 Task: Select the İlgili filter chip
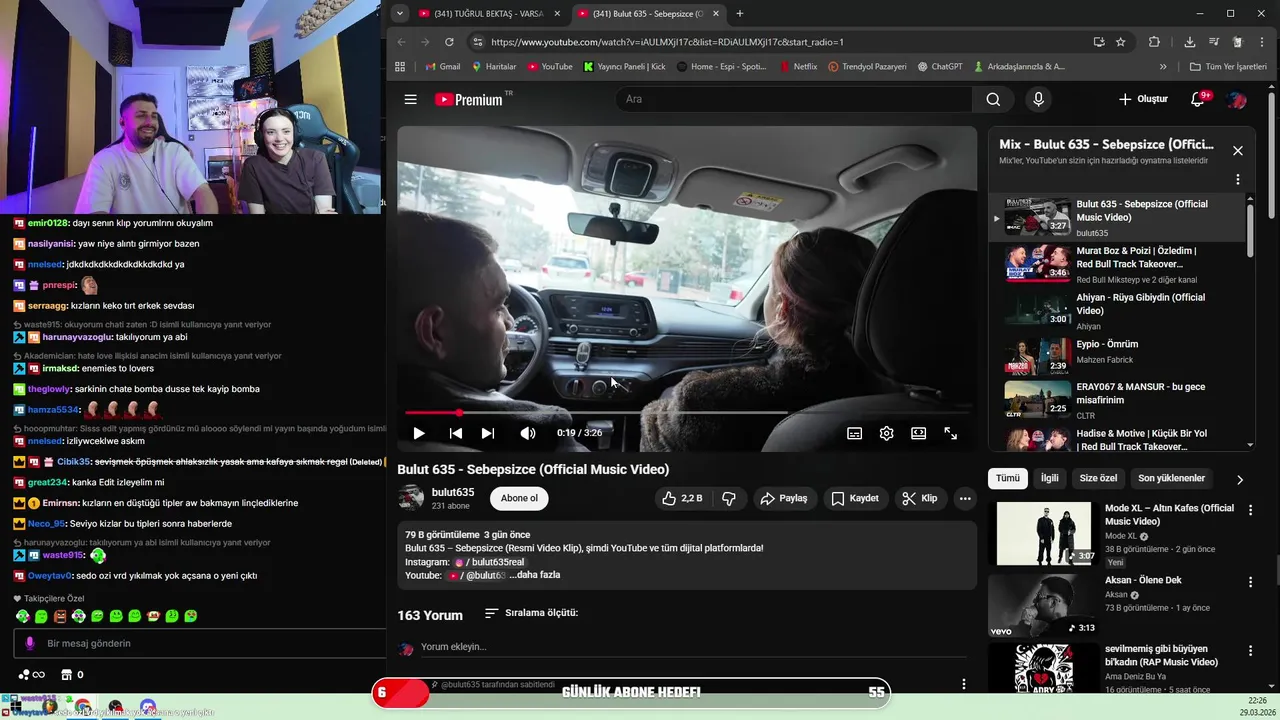click(x=1049, y=478)
